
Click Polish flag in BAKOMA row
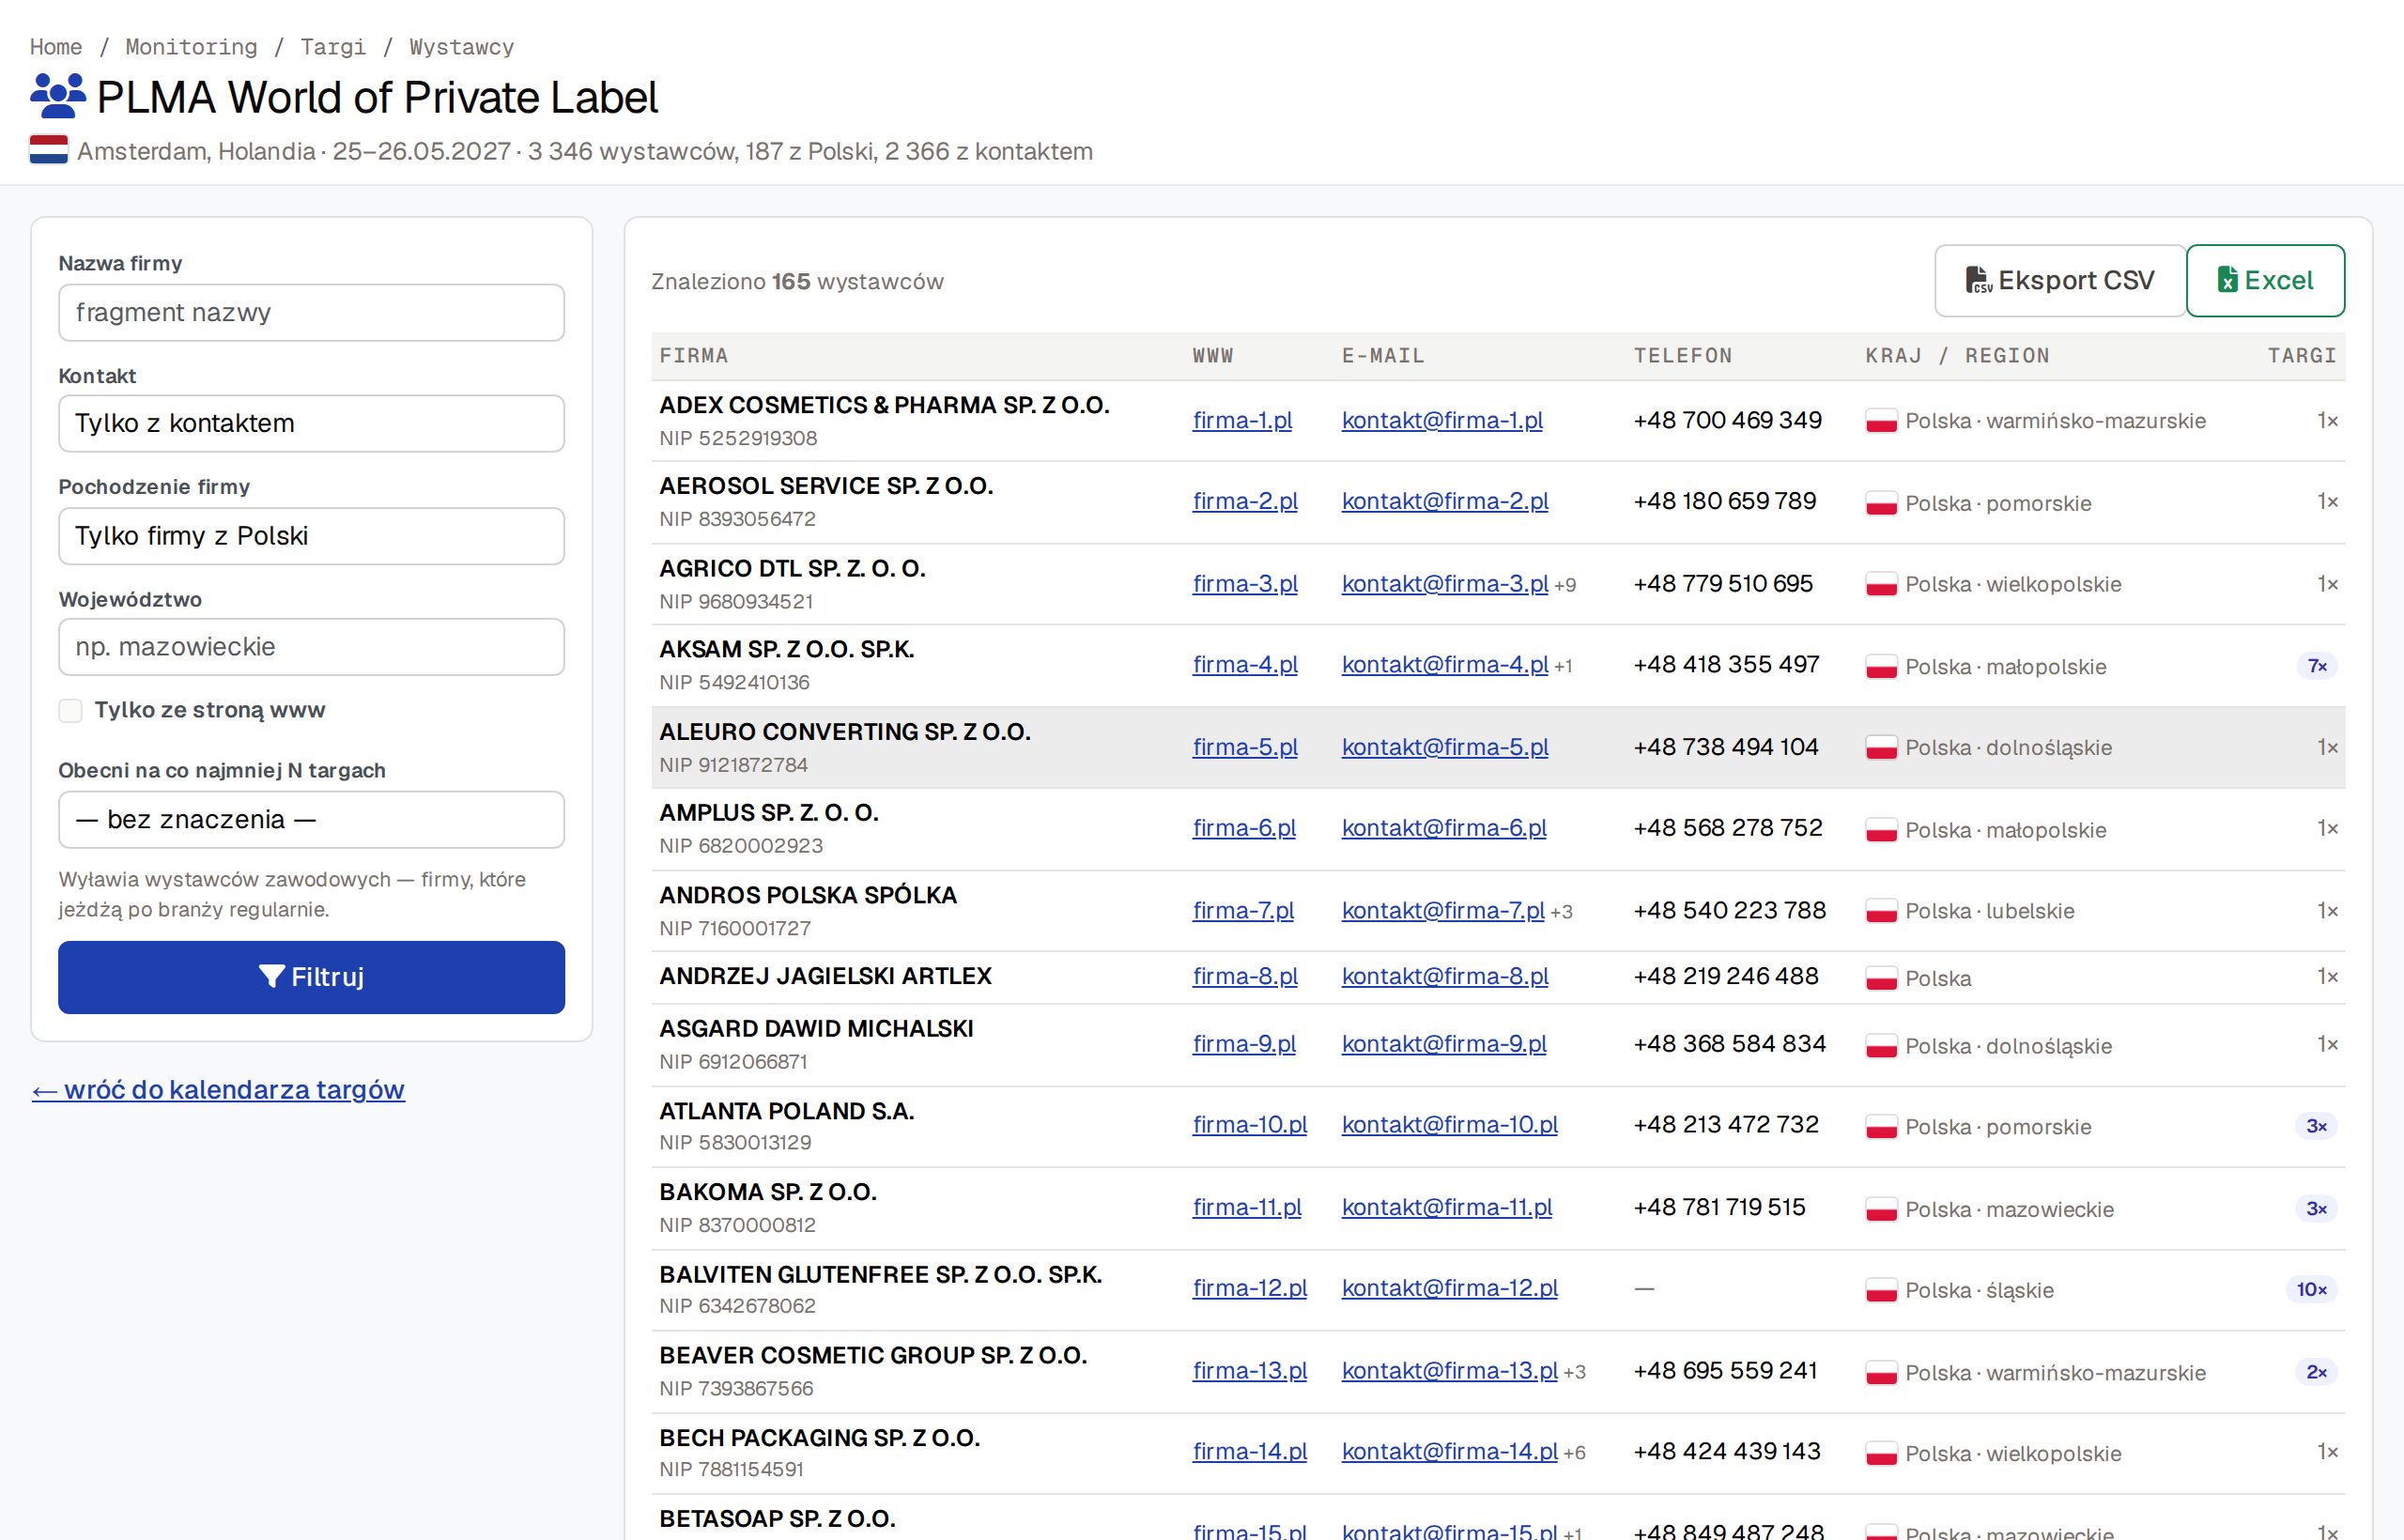click(x=1881, y=1209)
